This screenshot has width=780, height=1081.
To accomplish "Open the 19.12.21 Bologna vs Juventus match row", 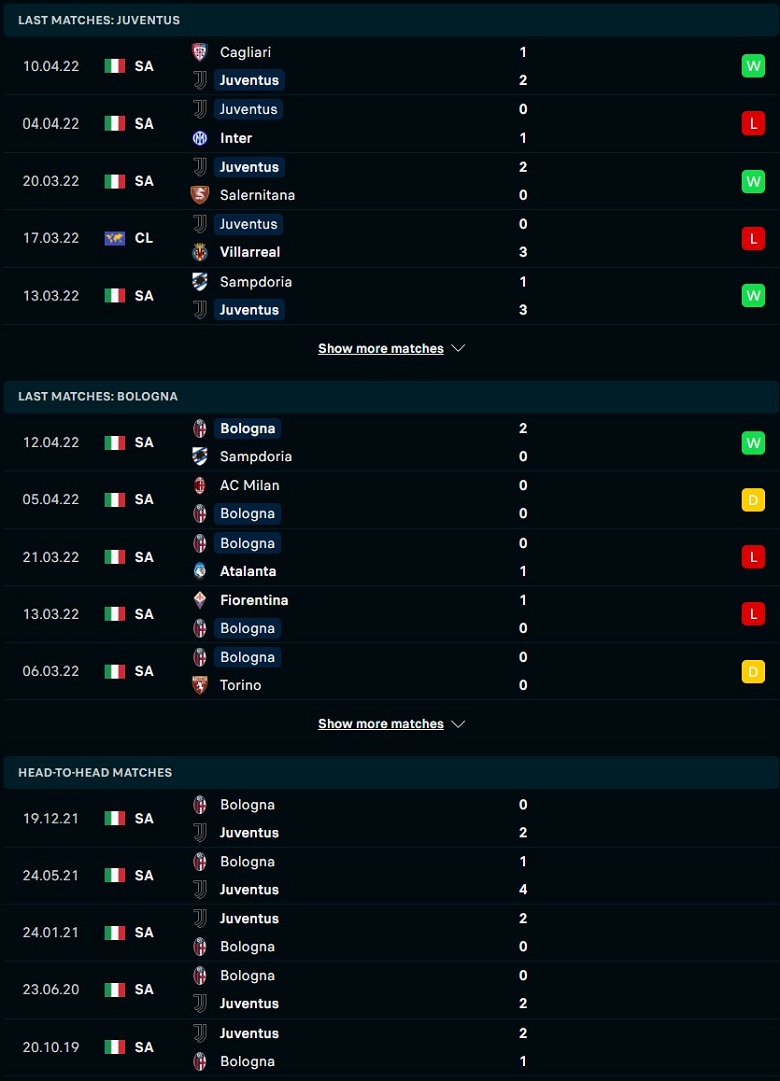I will 391,818.
